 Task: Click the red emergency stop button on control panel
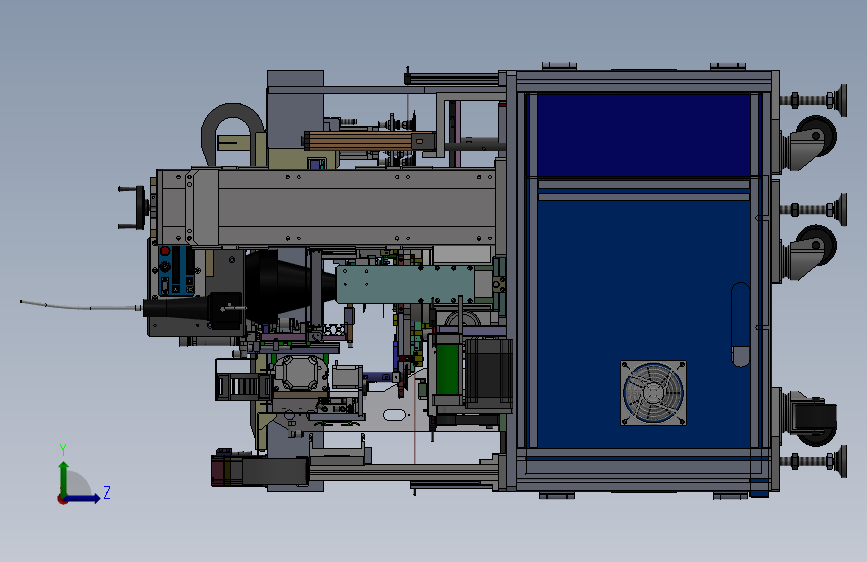(x=165, y=251)
